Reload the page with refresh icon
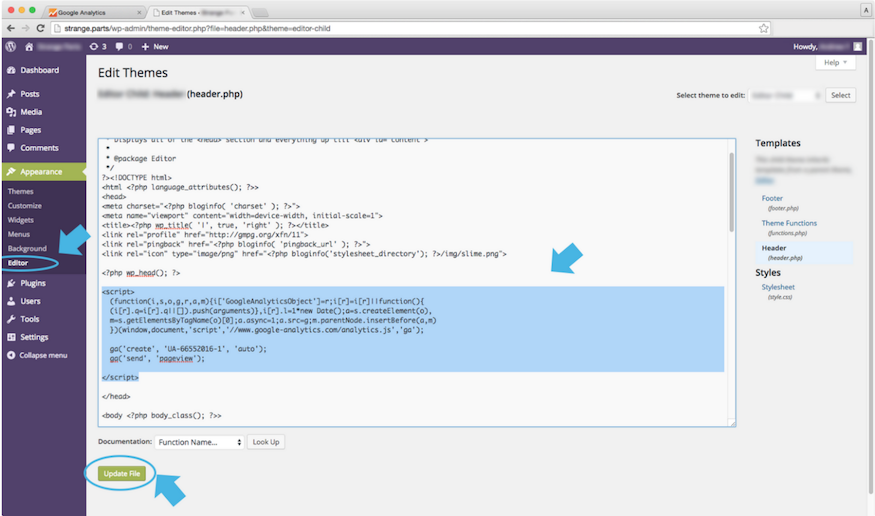Image resolution: width=875 pixels, height=516 pixels. pyautogui.click(x=40, y=28)
